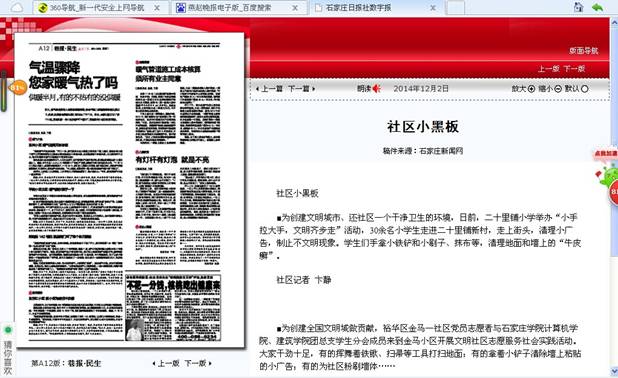The width and height of the screenshot is (618, 378).
Task: Click the red 朗读 speaker icon
Action: 377,89
